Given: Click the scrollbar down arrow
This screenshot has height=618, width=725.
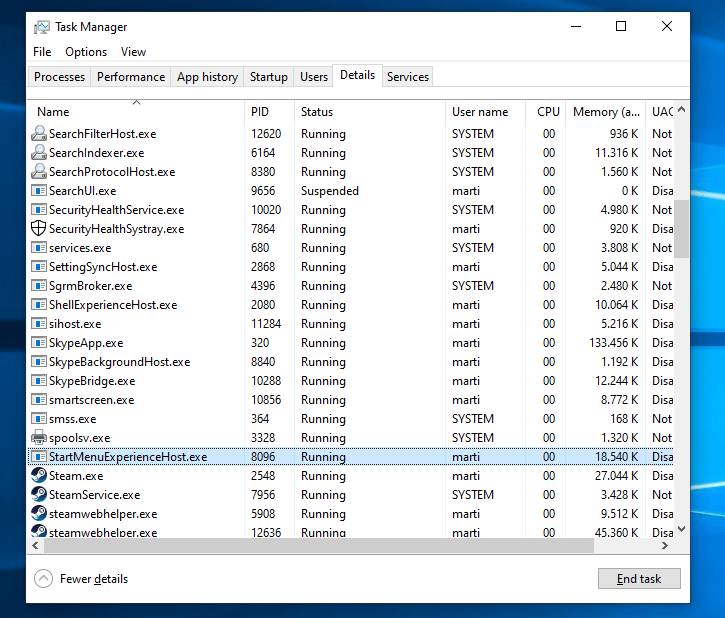Looking at the screenshot, I should (682, 530).
